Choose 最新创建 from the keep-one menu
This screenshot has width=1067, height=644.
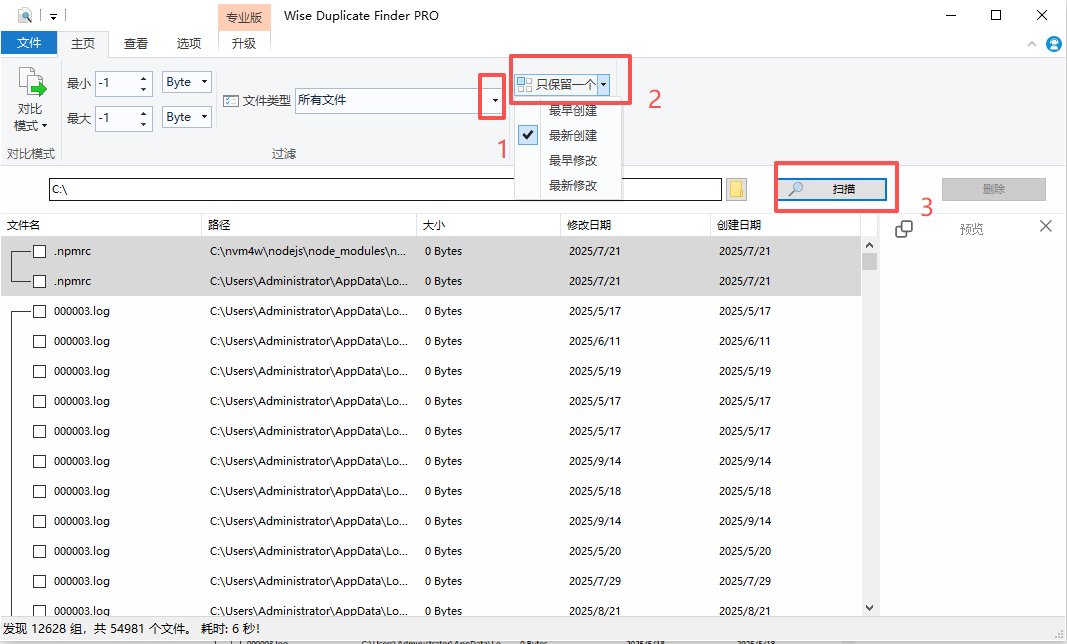[572, 135]
